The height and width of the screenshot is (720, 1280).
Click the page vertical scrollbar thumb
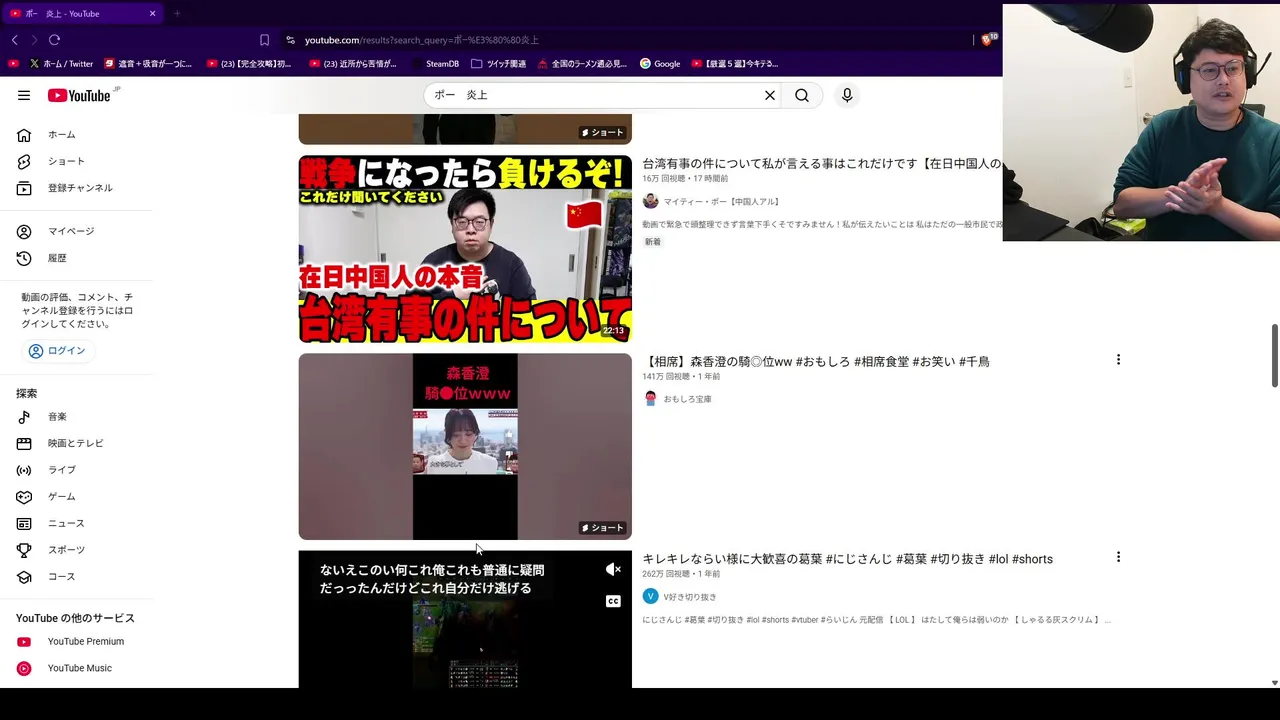tap(1274, 355)
